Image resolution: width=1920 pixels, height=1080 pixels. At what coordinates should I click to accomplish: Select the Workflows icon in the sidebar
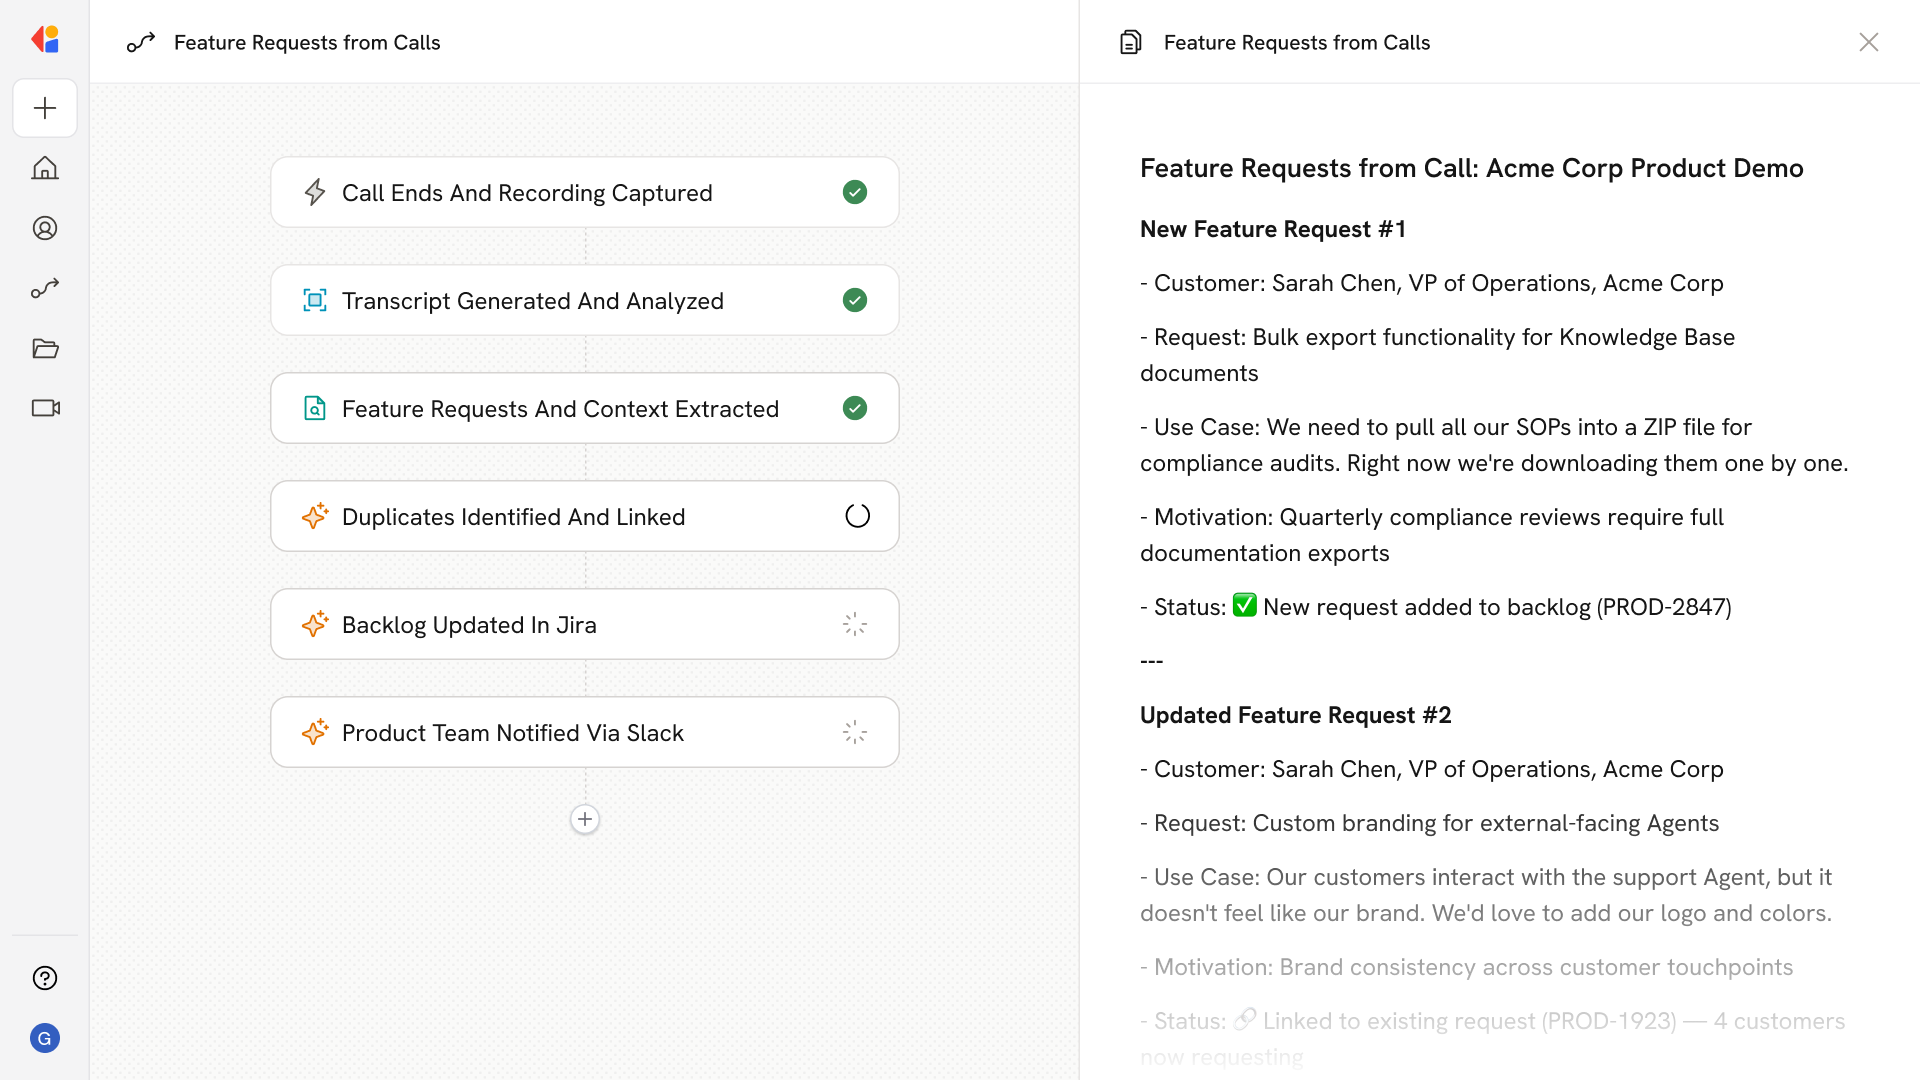coord(44,288)
